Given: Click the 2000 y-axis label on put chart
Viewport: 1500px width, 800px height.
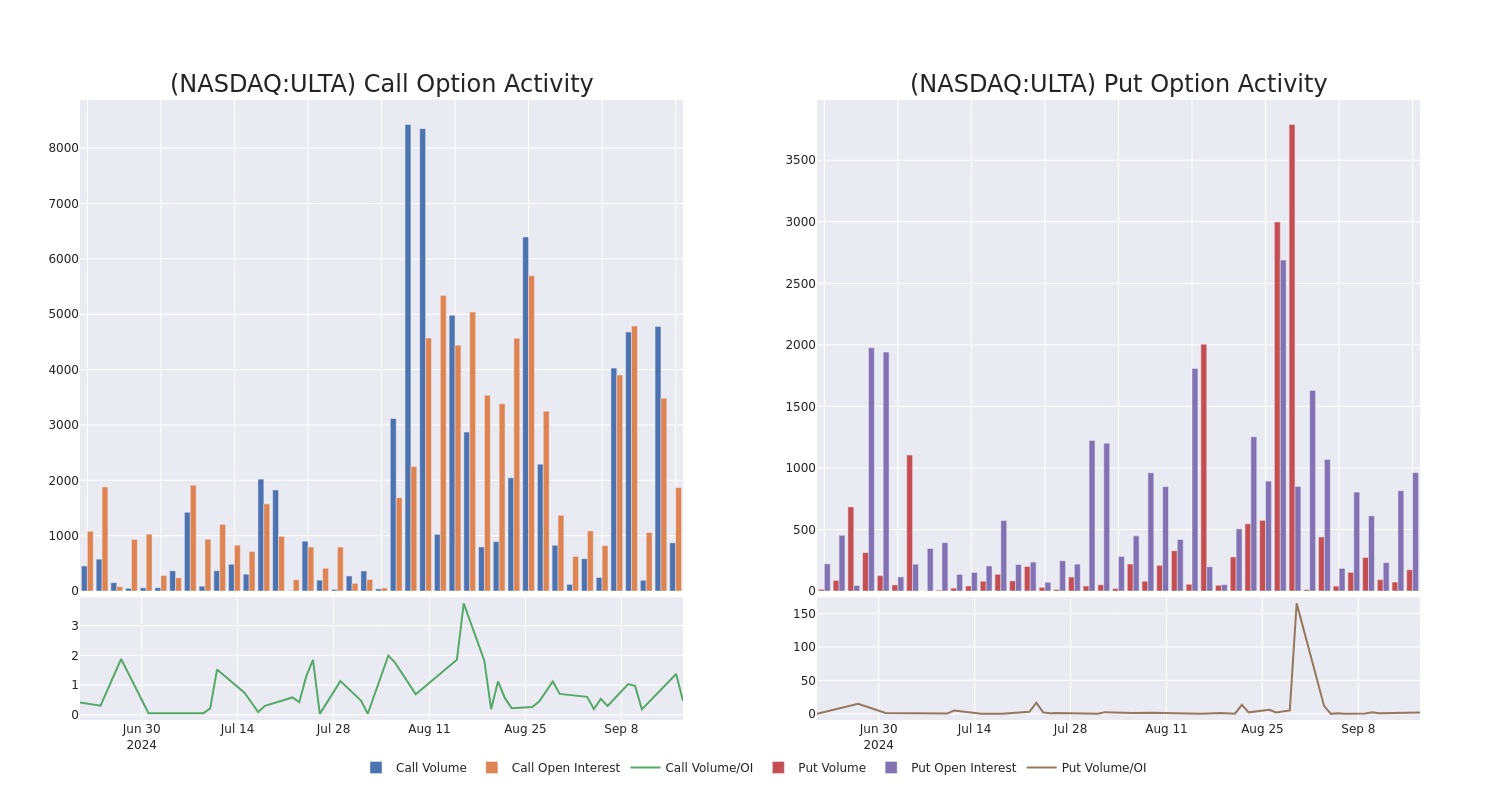Looking at the screenshot, I should [x=799, y=345].
